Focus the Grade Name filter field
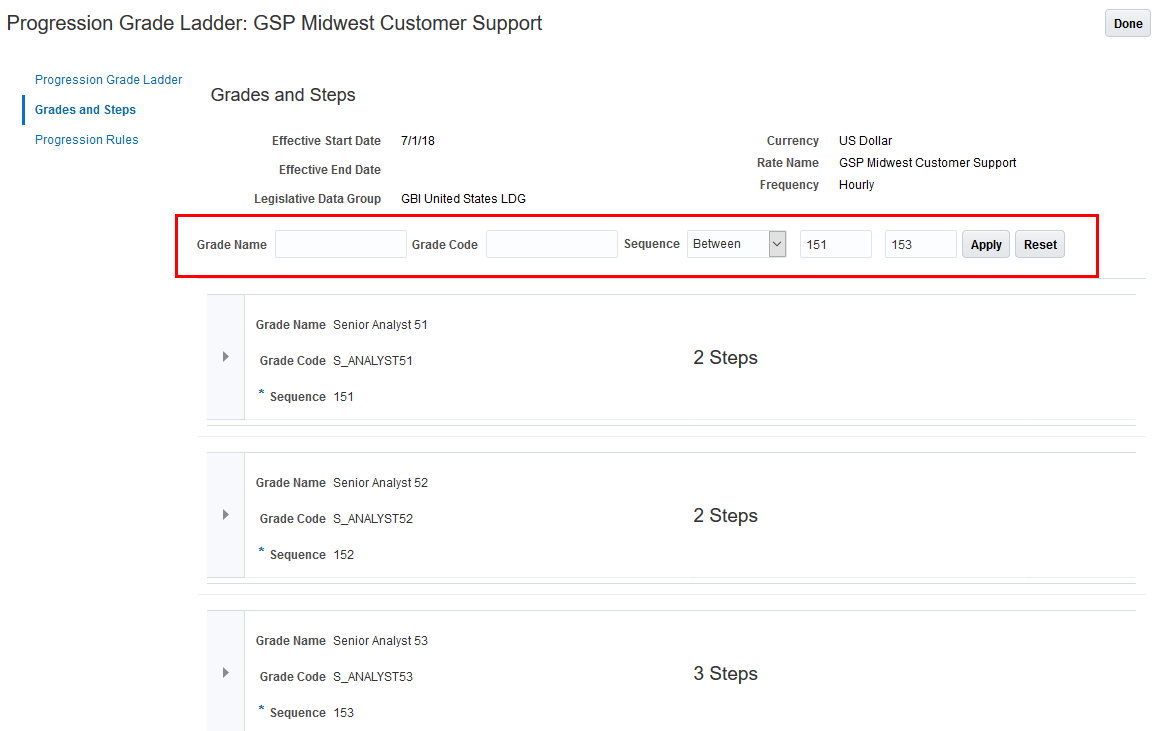 [341, 244]
